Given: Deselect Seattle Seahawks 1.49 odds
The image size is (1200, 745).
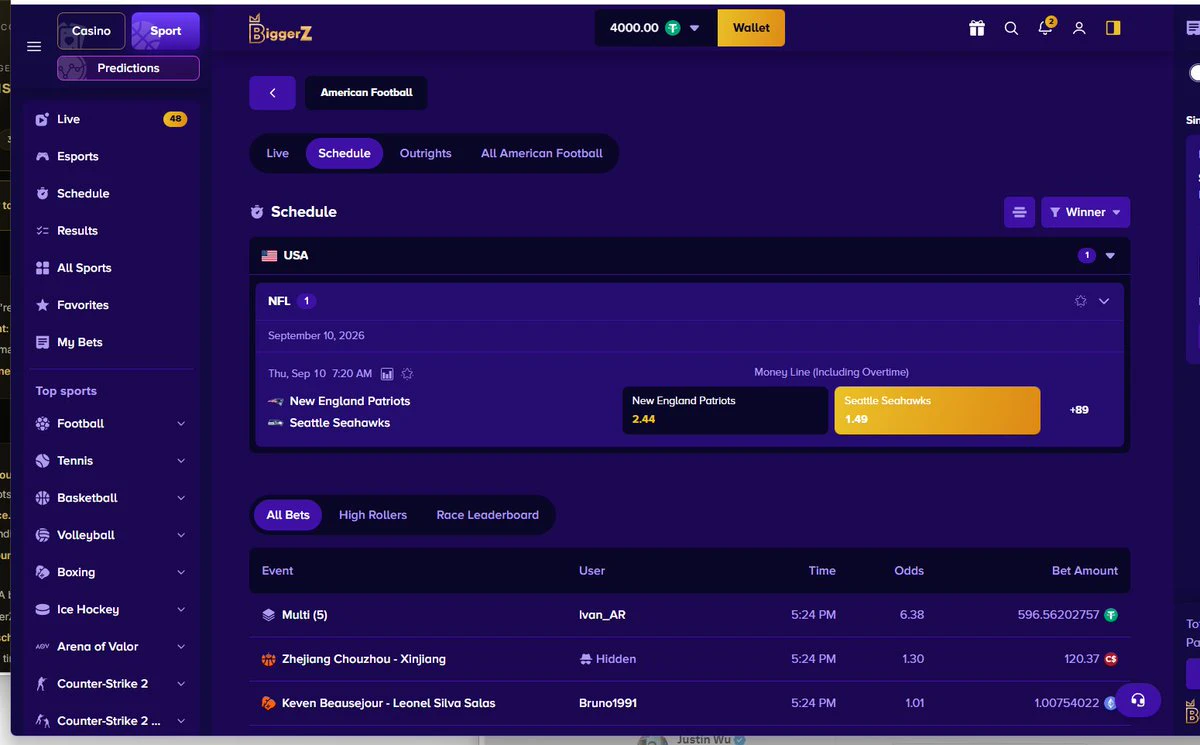Looking at the screenshot, I should 937,410.
